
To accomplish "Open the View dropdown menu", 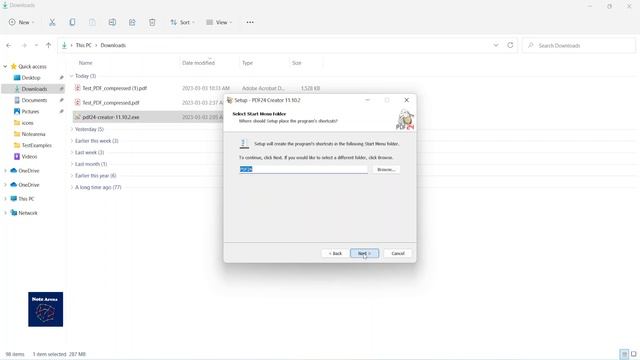I will 219,22.
